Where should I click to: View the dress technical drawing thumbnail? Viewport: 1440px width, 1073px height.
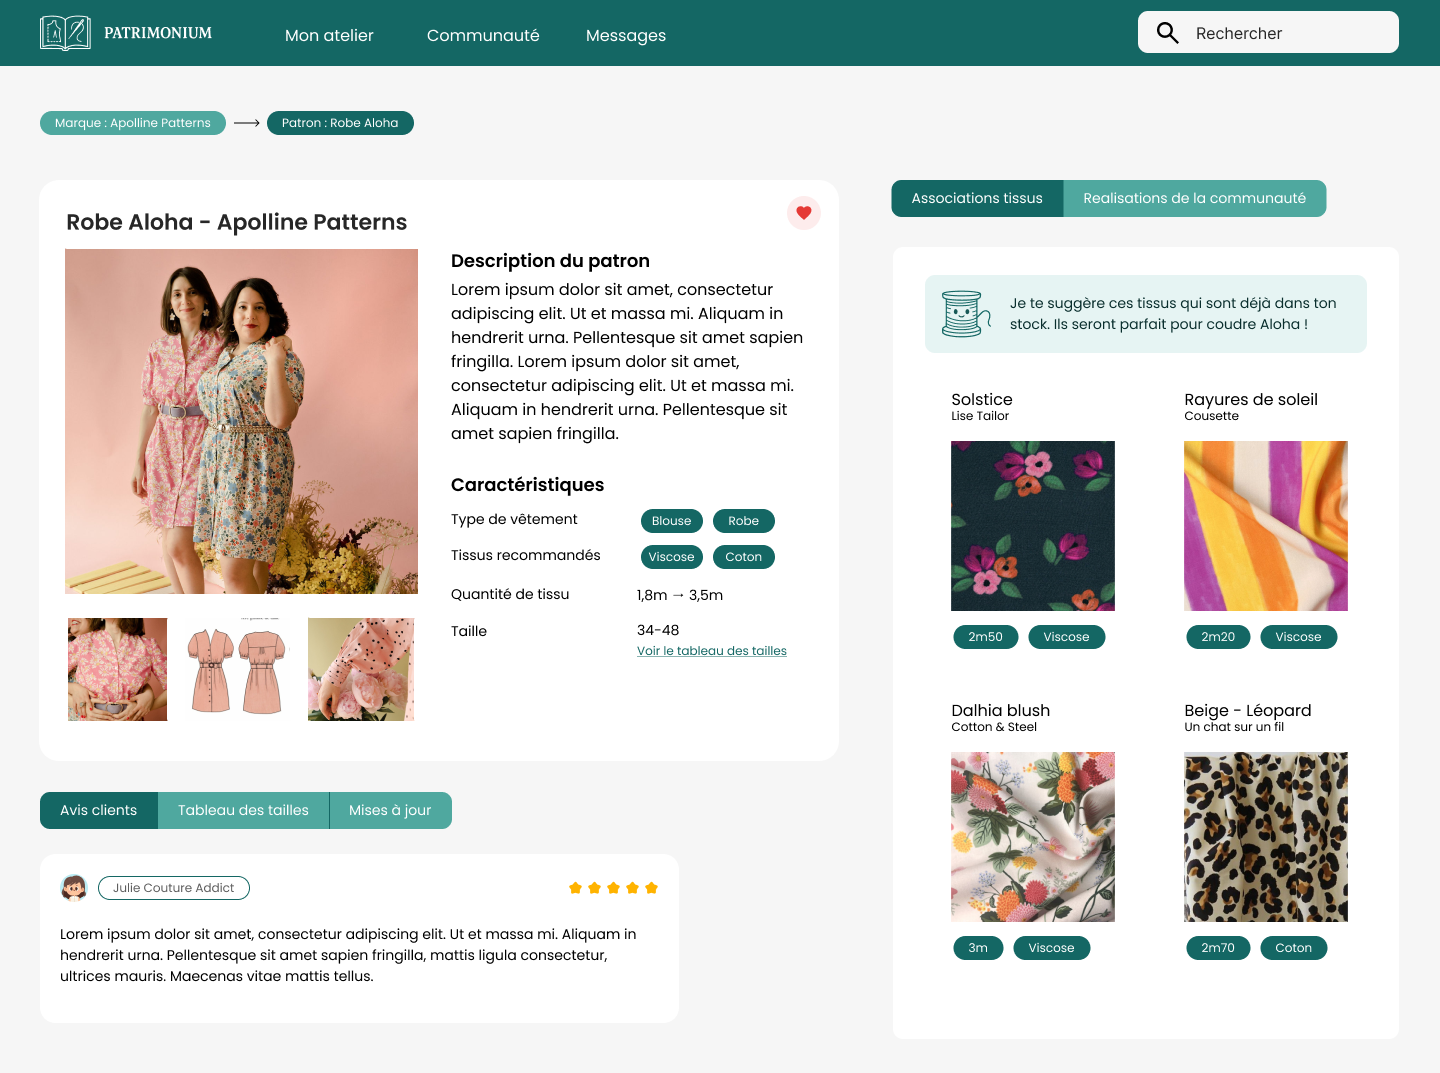pos(237,669)
